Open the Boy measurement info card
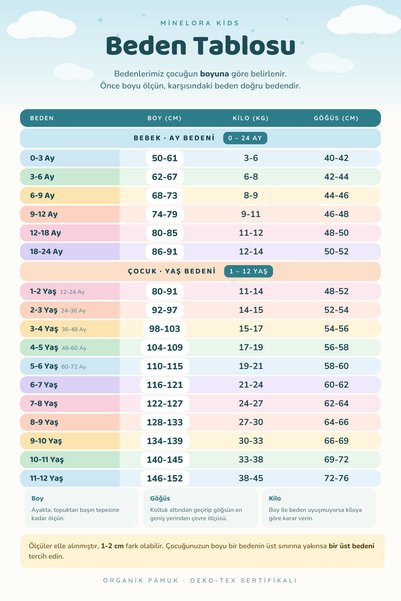This screenshot has width=401, height=601. 81,508
